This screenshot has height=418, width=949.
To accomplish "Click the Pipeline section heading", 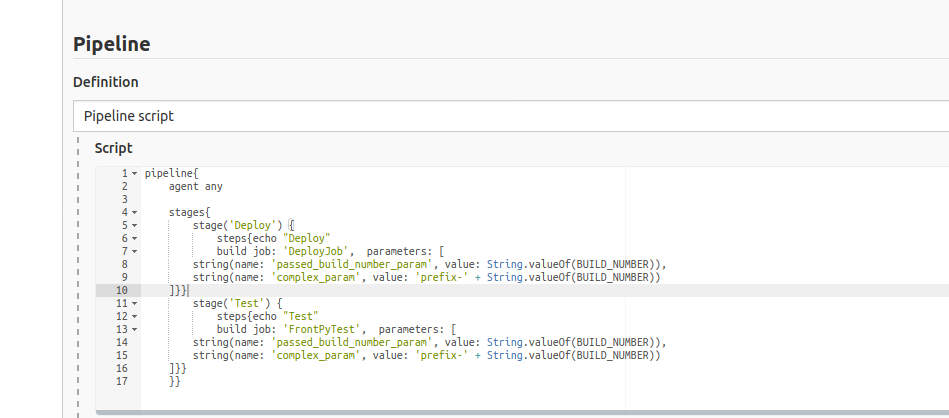I will click(x=112, y=44).
